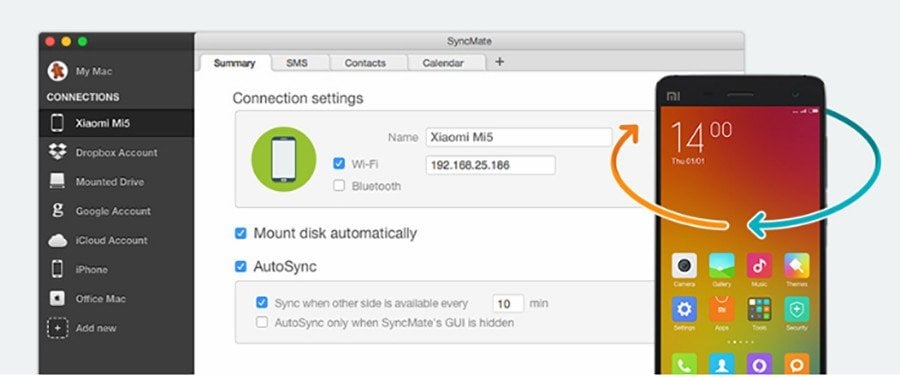The image size is (900, 377).
Task: Click the My Mac avatar icon
Action: coord(57,71)
